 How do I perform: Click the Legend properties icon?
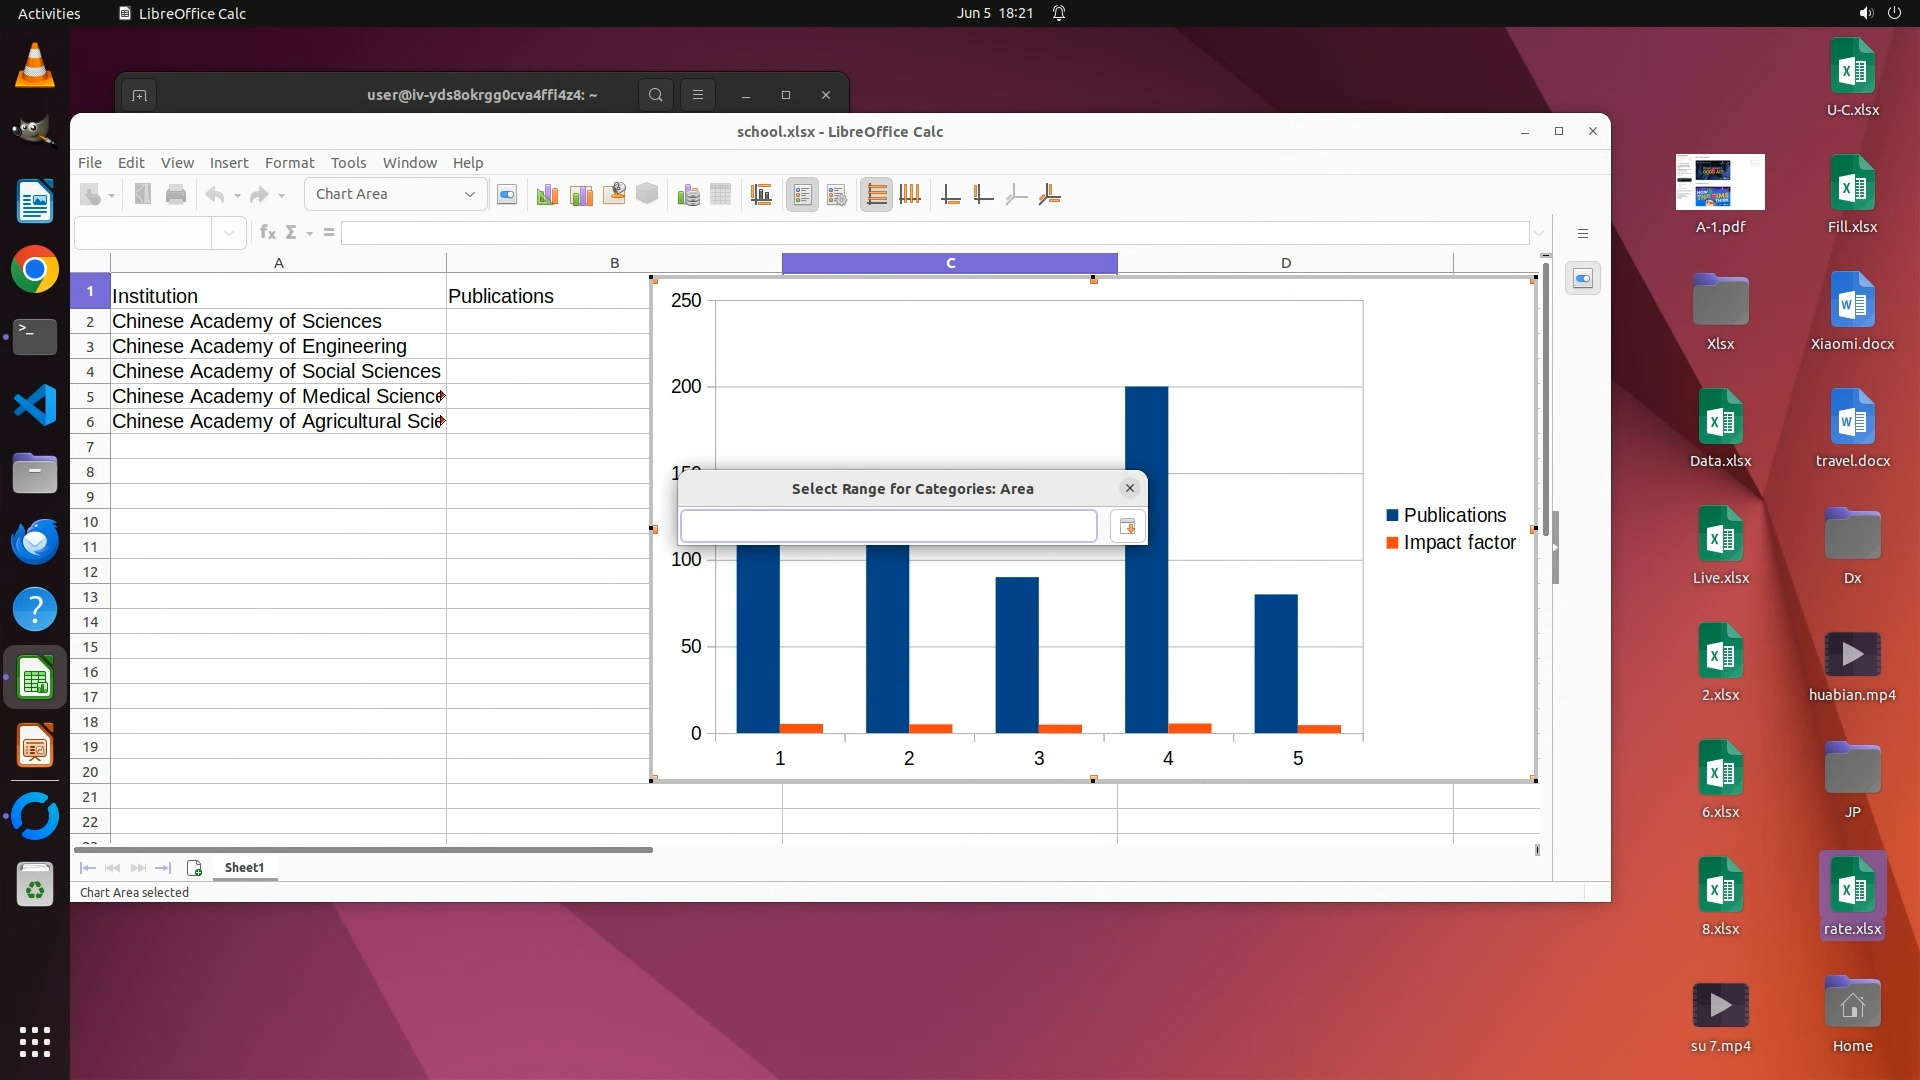tap(837, 195)
